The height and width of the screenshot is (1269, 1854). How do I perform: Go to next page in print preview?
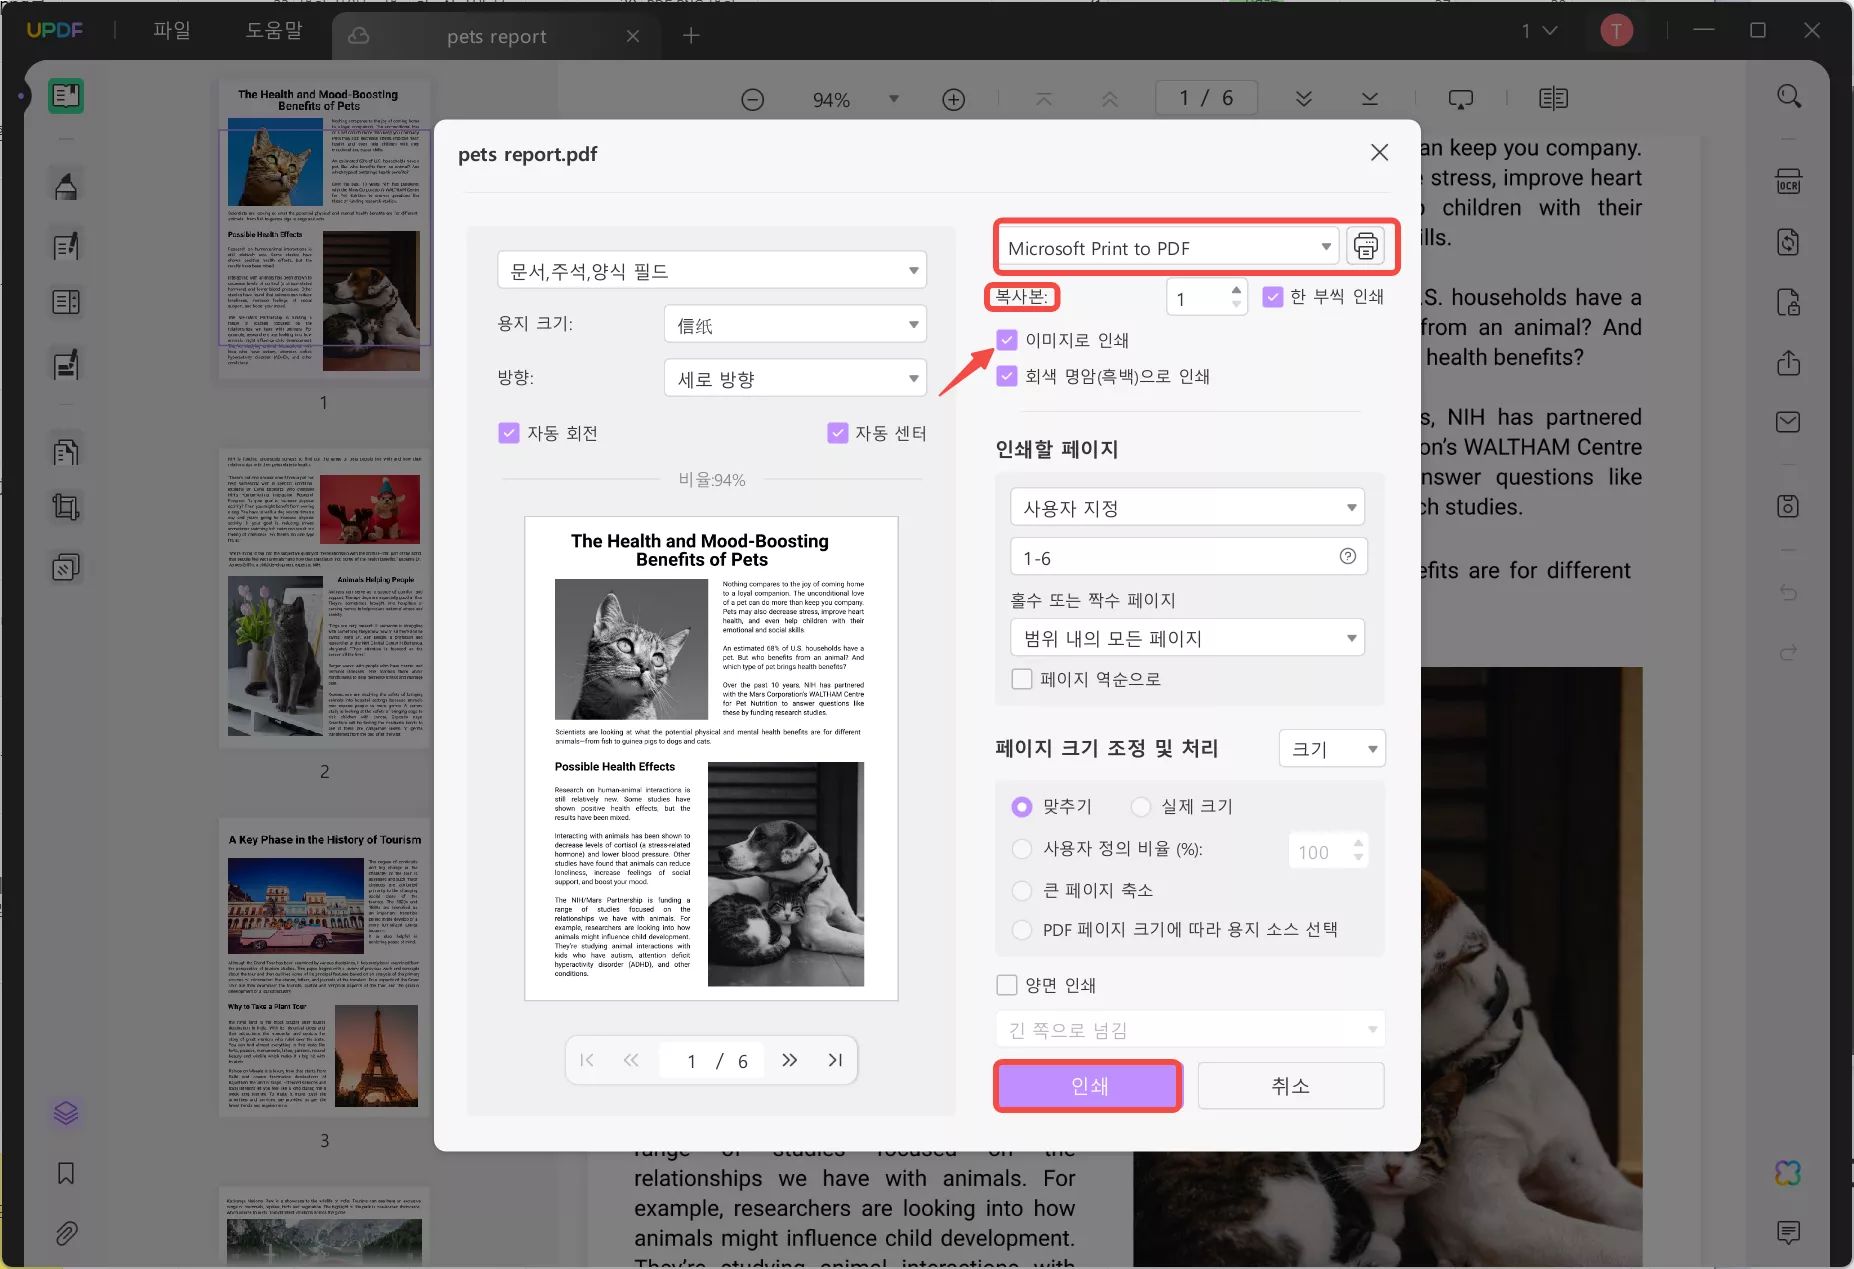789,1060
